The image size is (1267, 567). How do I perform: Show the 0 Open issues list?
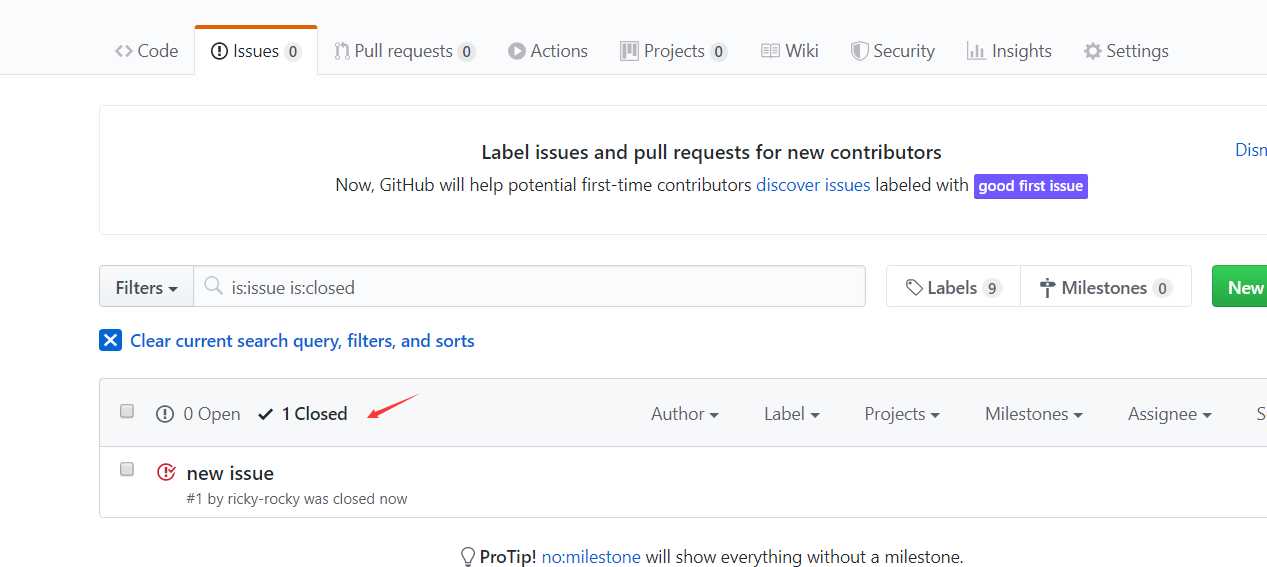click(199, 414)
